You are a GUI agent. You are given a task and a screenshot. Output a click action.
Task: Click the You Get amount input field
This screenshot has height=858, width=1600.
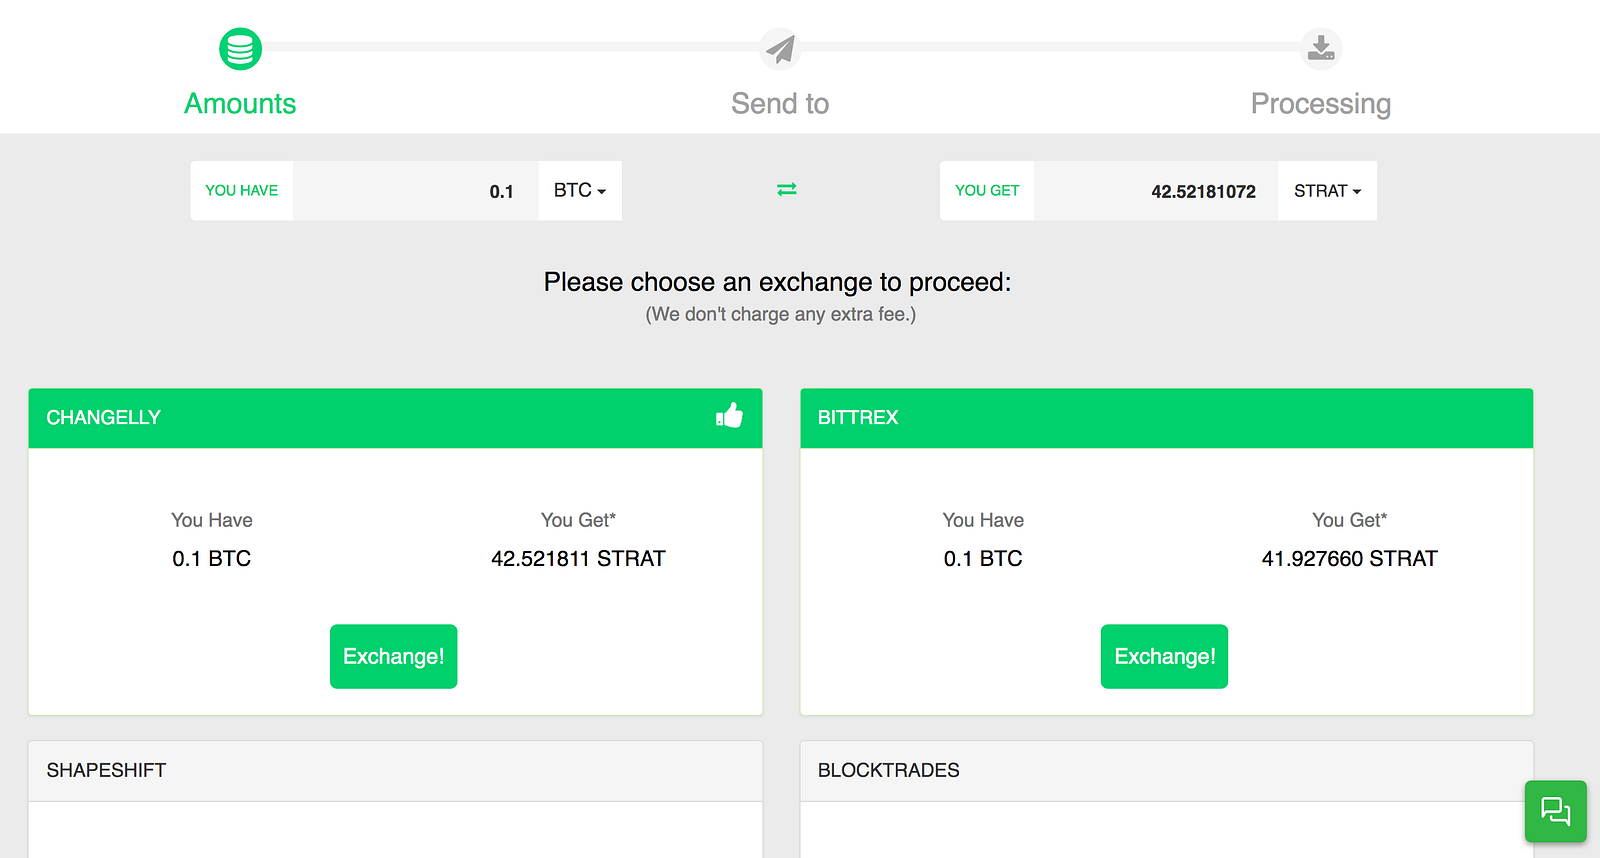coord(1155,191)
